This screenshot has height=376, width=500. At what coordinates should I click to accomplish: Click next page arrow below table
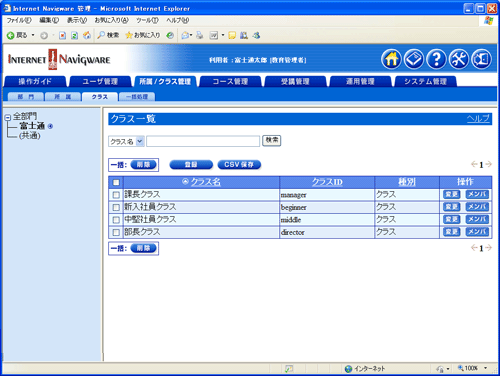click(488, 248)
